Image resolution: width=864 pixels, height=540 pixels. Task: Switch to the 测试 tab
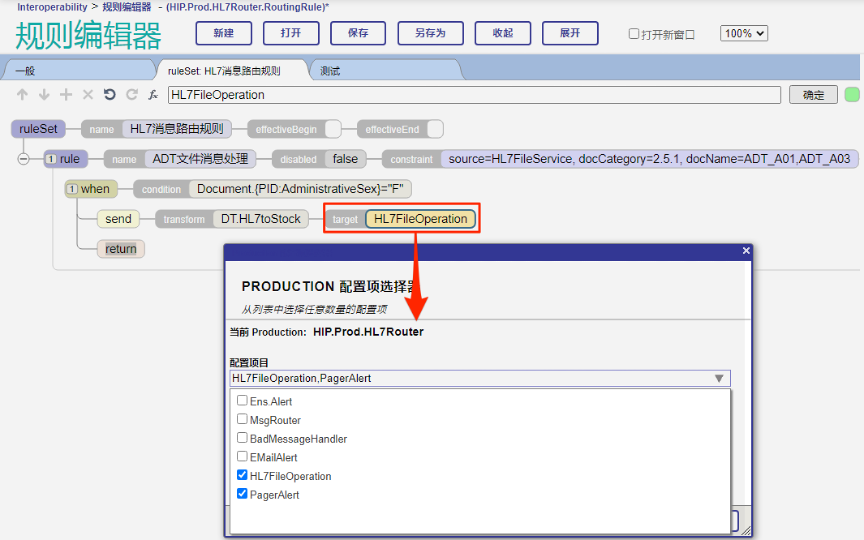330,71
